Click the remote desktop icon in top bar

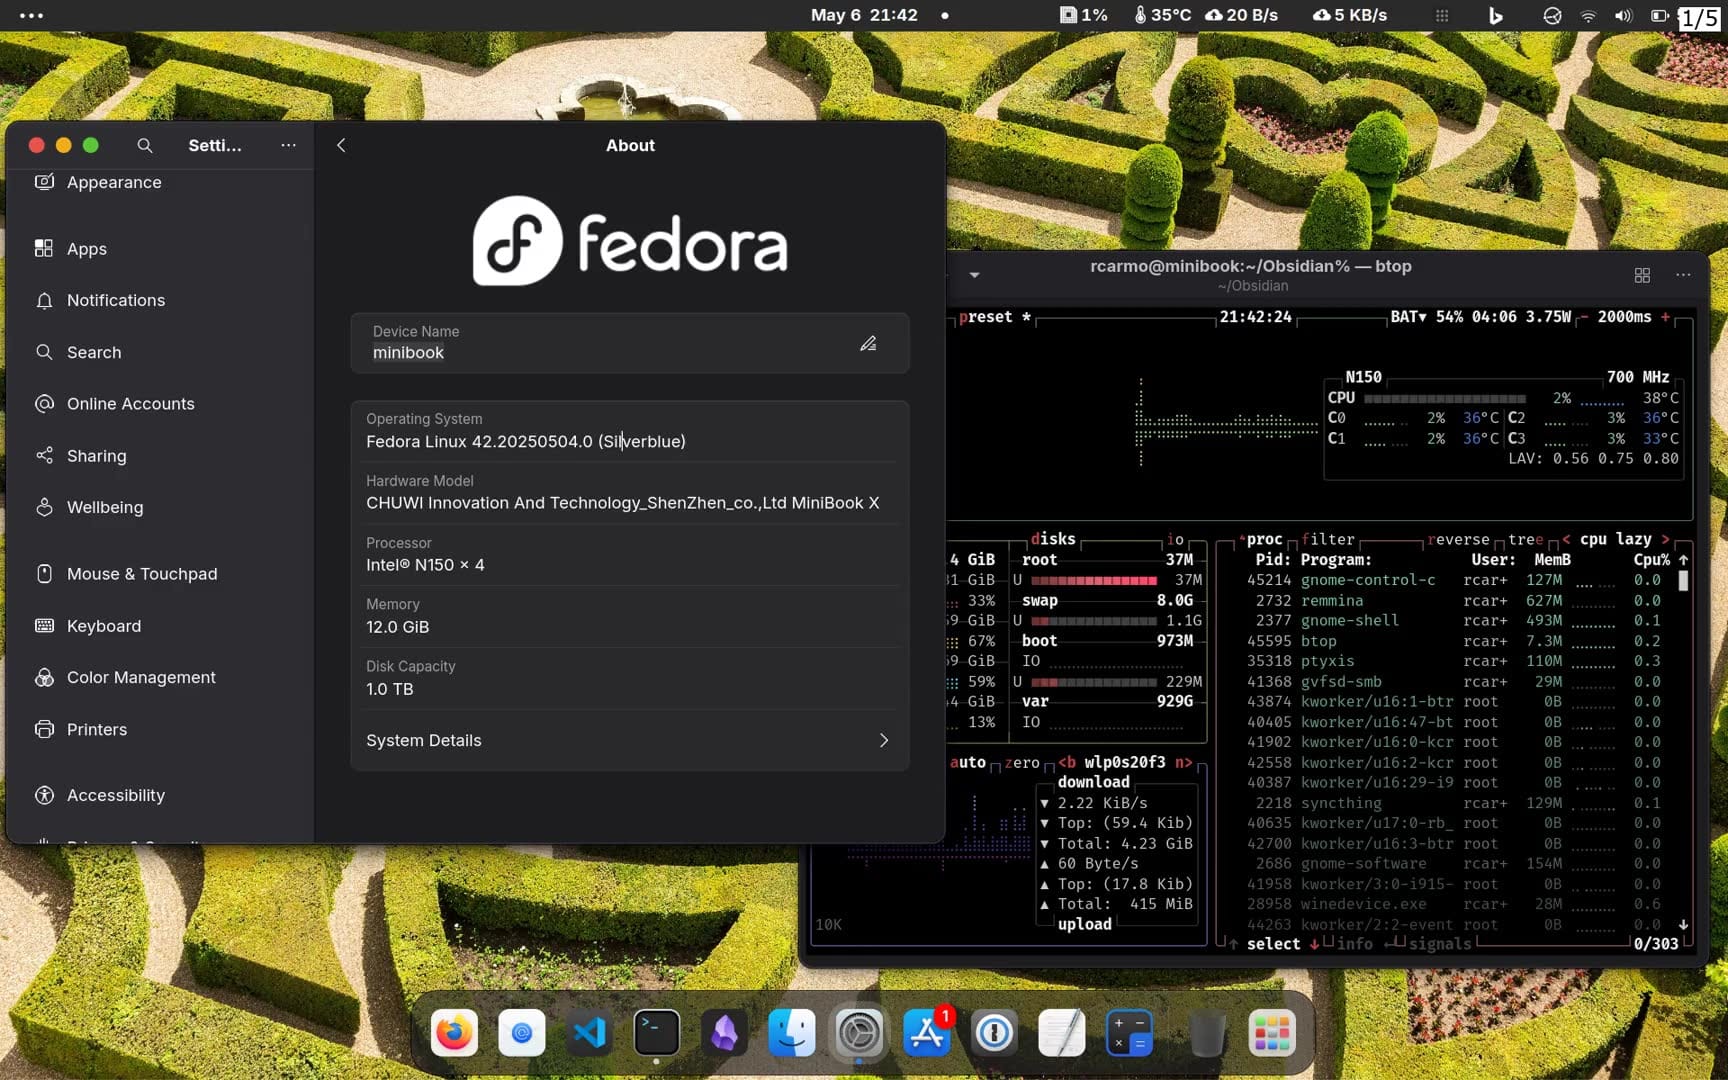(x=1552, y=15)
